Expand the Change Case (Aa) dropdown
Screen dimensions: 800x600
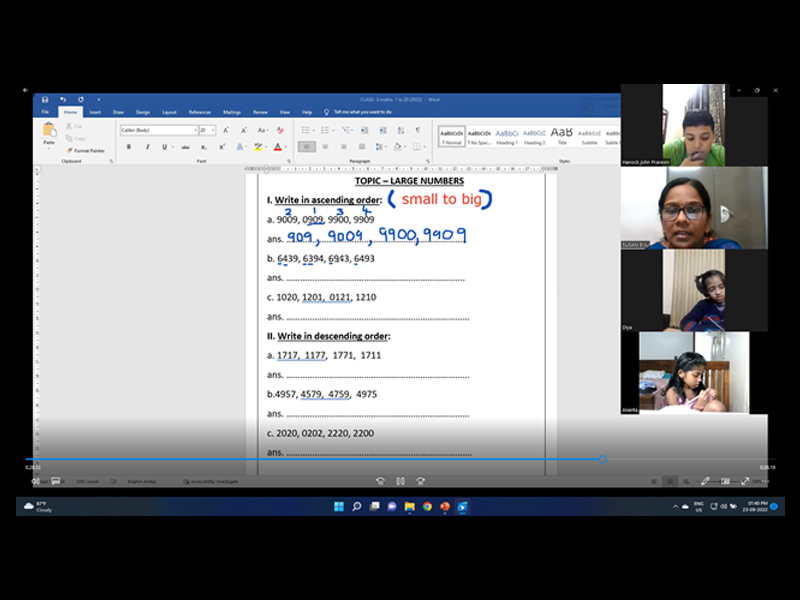[263, 130]
